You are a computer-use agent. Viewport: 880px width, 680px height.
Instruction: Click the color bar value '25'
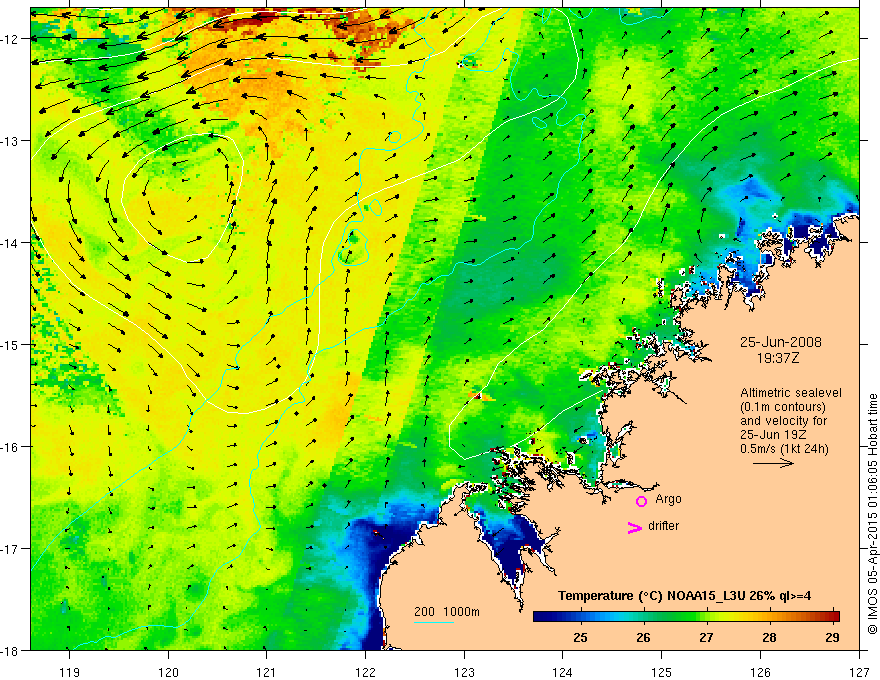click(580, 637)
